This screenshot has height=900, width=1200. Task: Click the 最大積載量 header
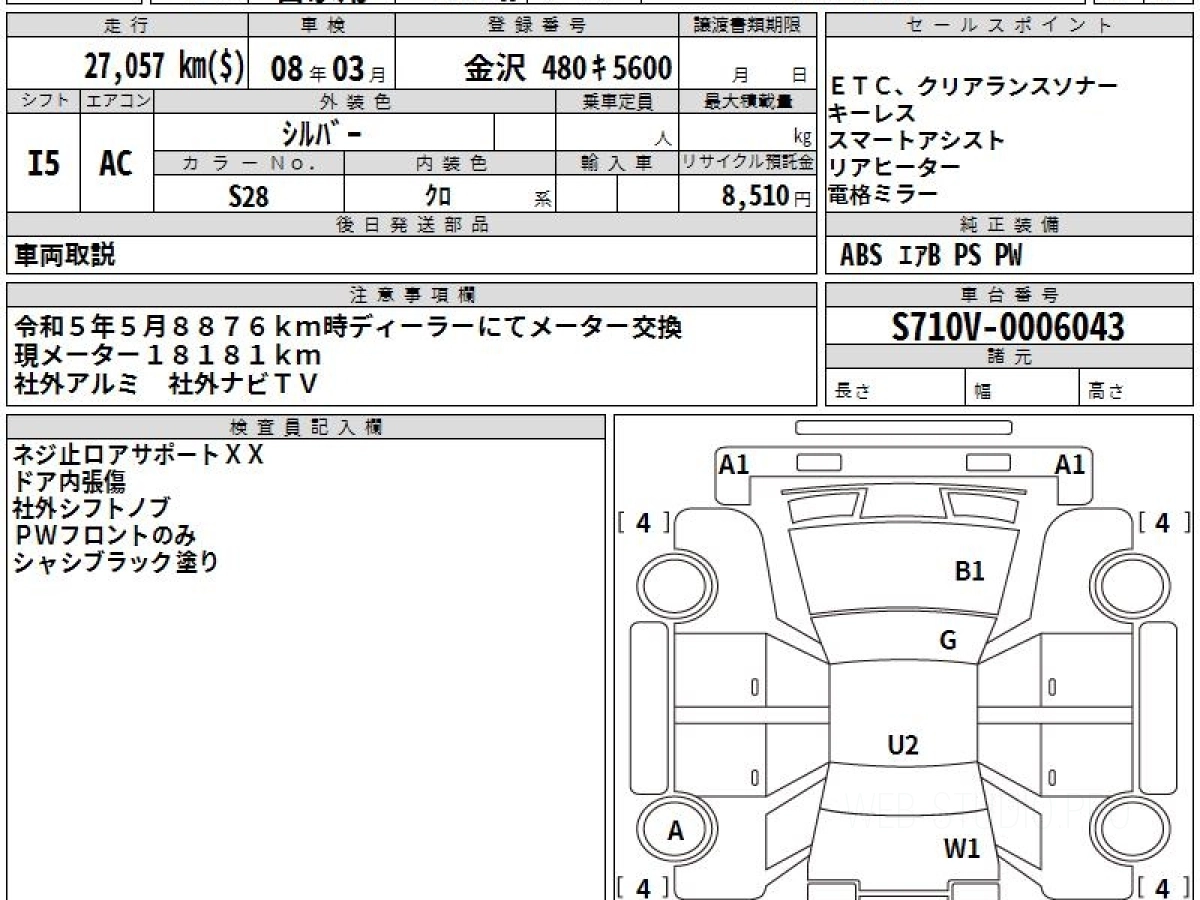tap(748, 101)
